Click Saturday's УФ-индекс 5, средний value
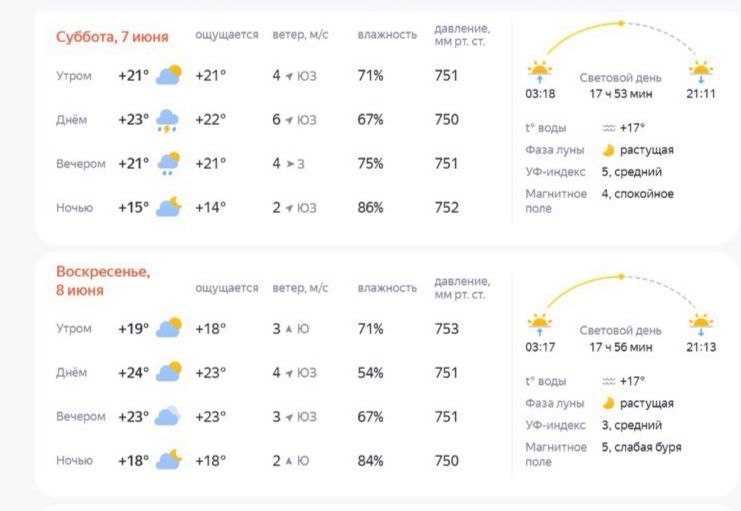 631,172
